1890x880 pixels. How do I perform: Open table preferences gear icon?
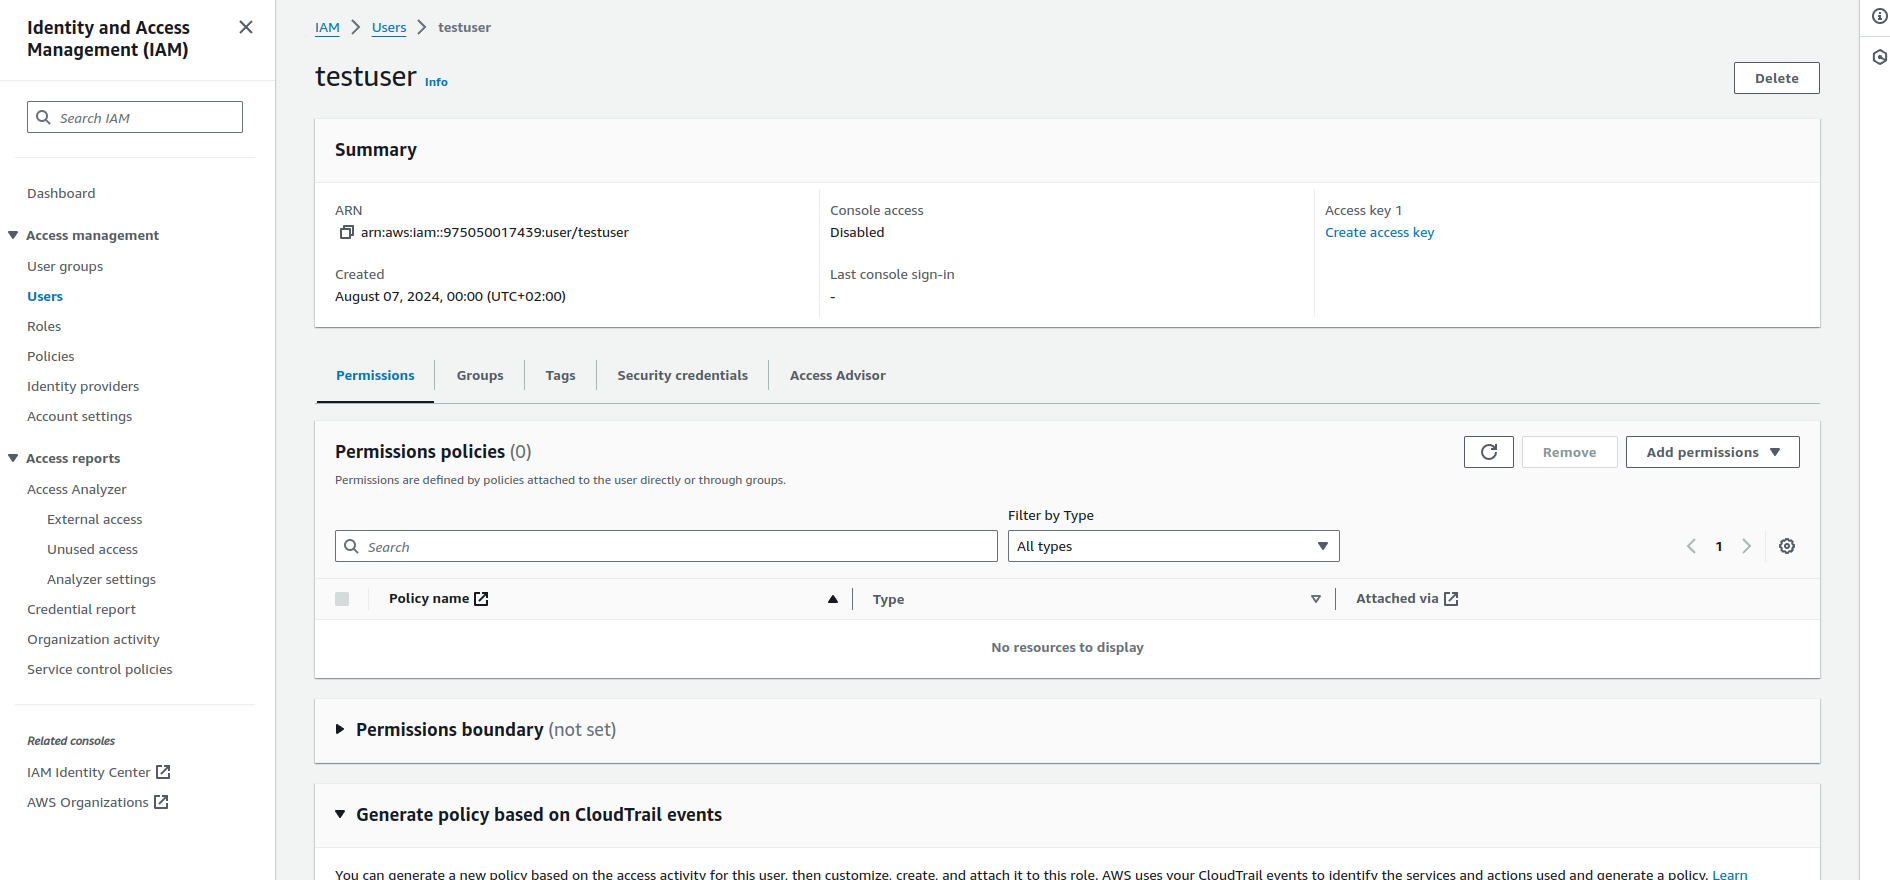[x=1787, y=546]
